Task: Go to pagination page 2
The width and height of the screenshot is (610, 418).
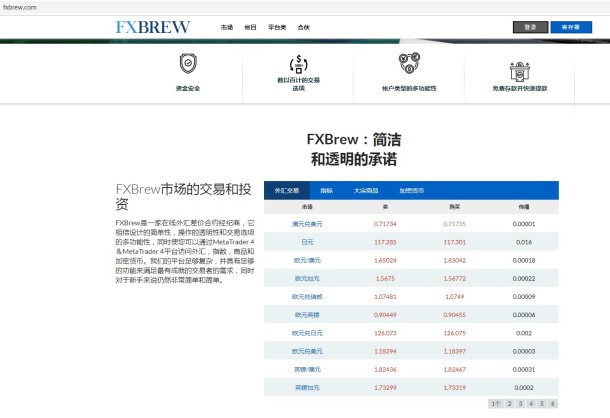Action: pos(510,404)
